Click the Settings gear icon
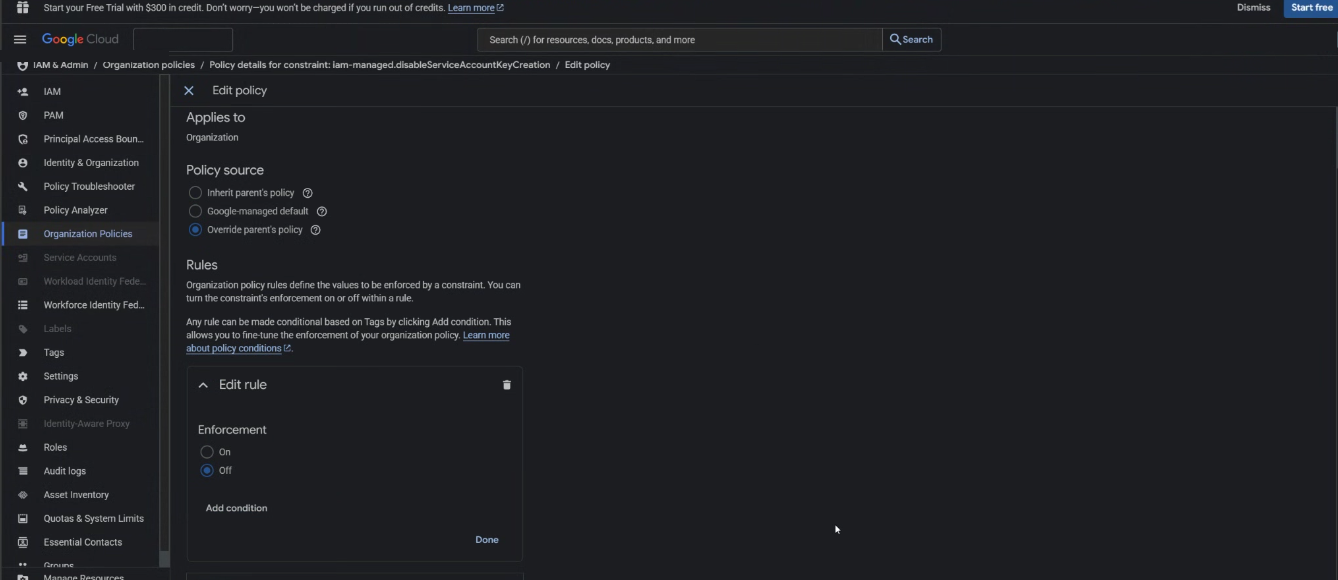 [x=23, y=376]
